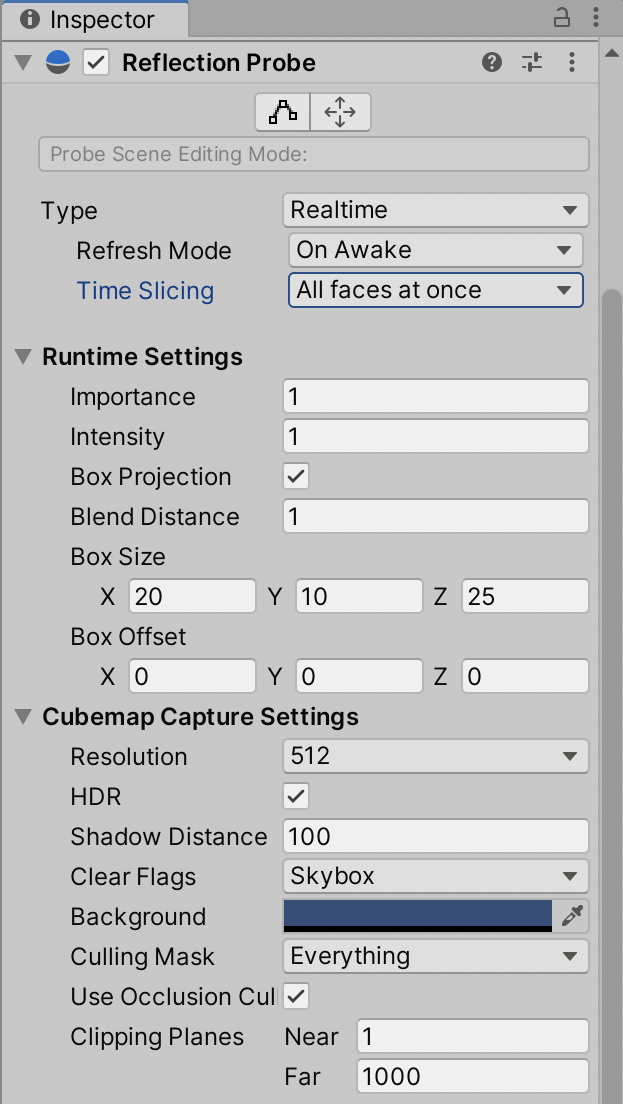Collapse Cubemap Capture Settings section

click(23, 717)
